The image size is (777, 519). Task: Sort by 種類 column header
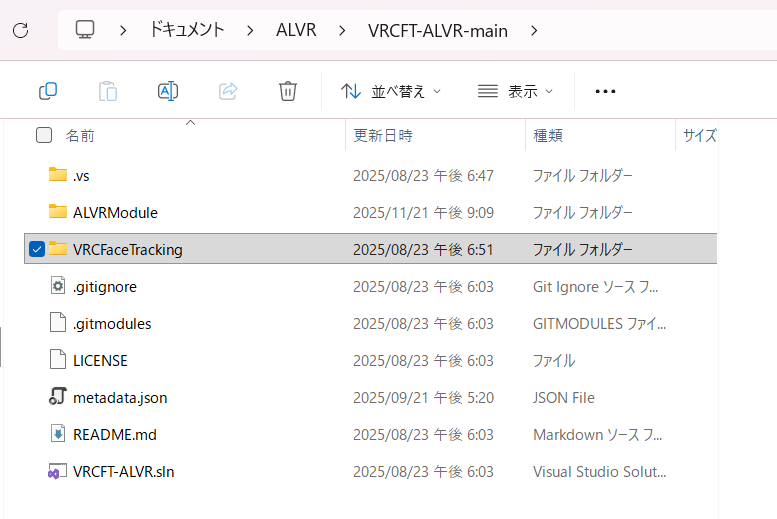pos(548,135)
